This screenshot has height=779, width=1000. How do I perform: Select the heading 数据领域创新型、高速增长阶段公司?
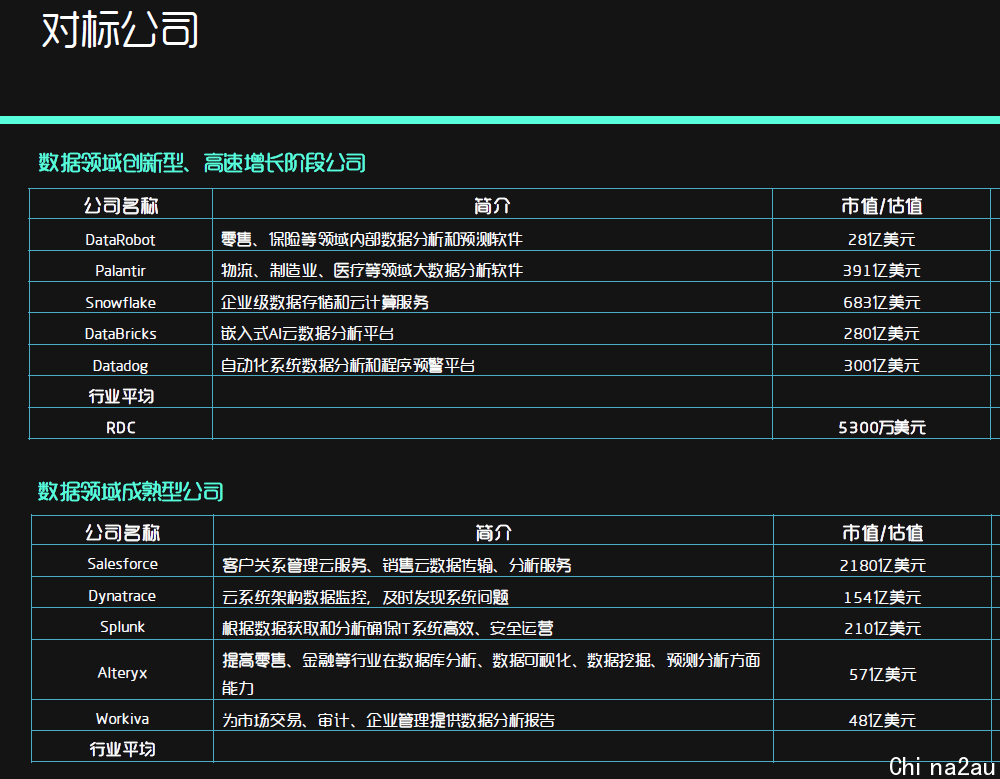(202, 163)
